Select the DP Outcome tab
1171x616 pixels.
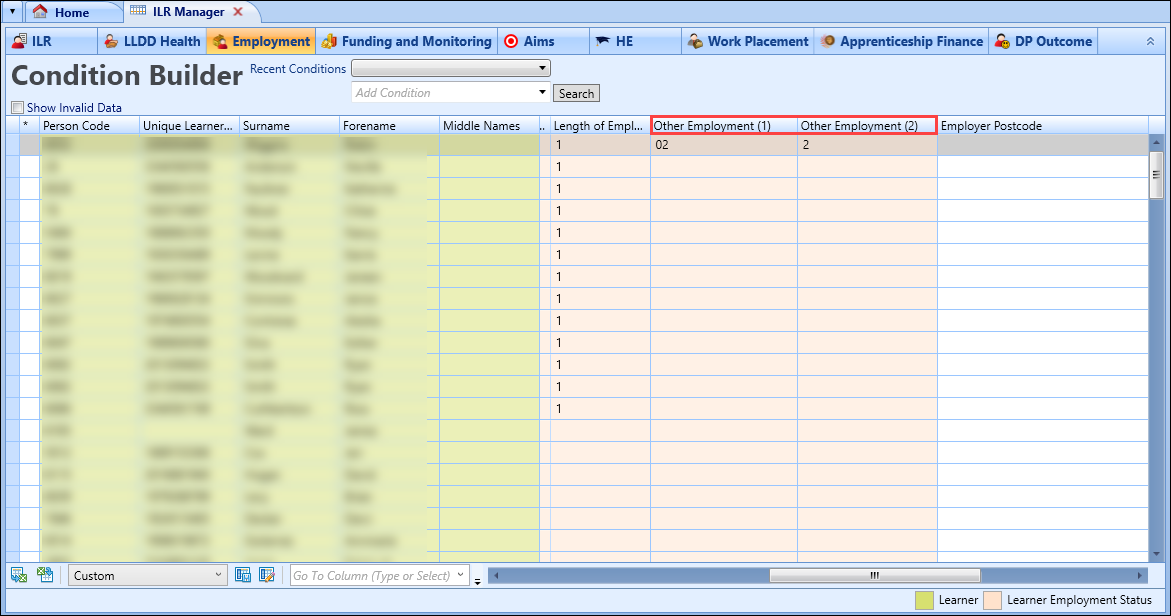[x=1043, y=42]
